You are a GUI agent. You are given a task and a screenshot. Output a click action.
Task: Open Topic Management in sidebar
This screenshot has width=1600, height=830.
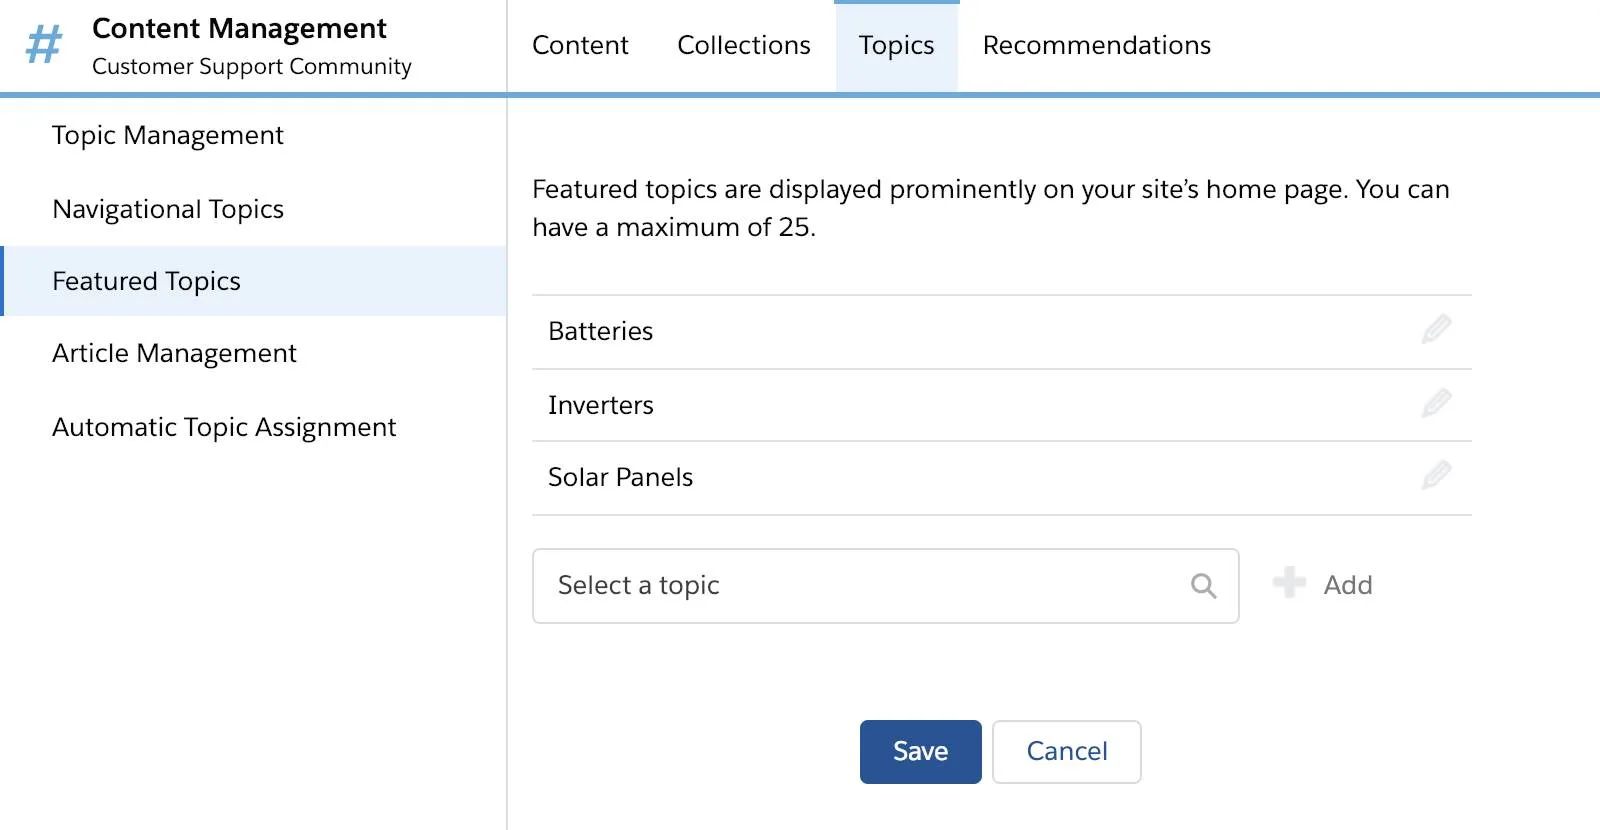(168, 135)
